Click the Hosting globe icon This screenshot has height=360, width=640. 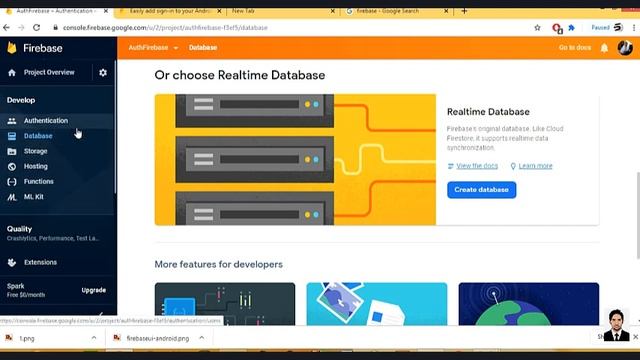[12, 167]
